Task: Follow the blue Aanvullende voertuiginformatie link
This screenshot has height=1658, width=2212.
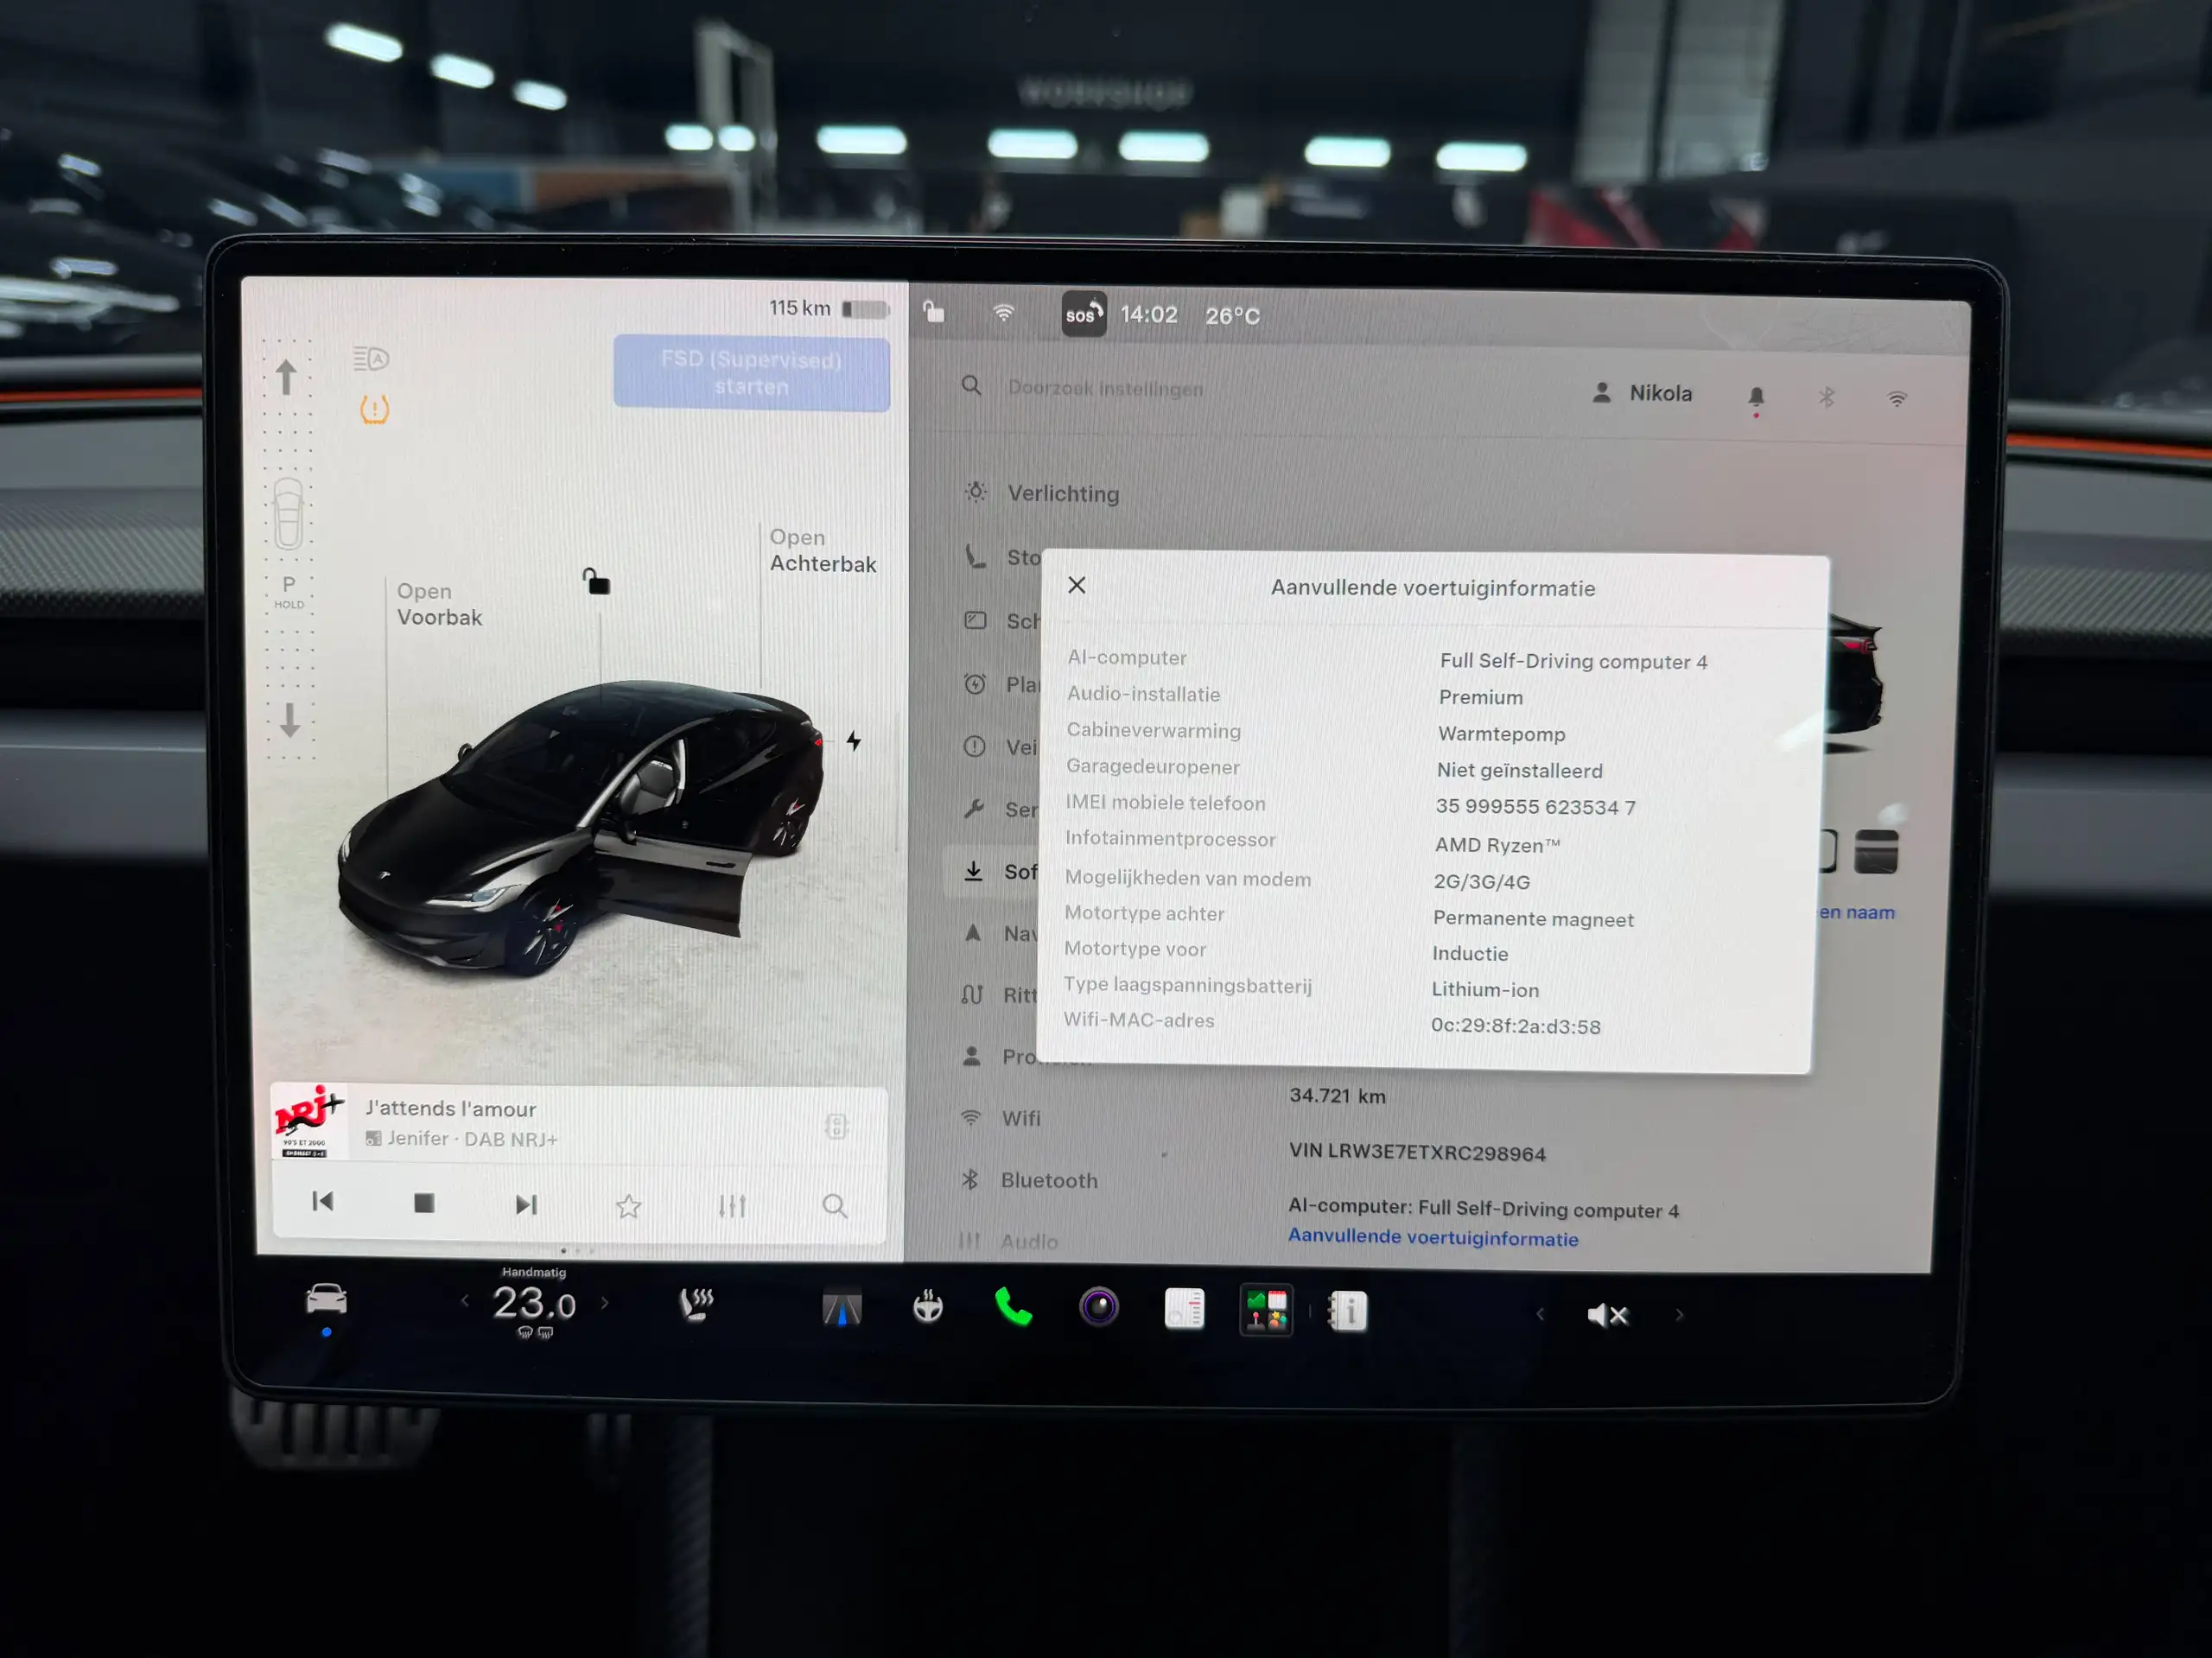Action: (1433, 1237)
